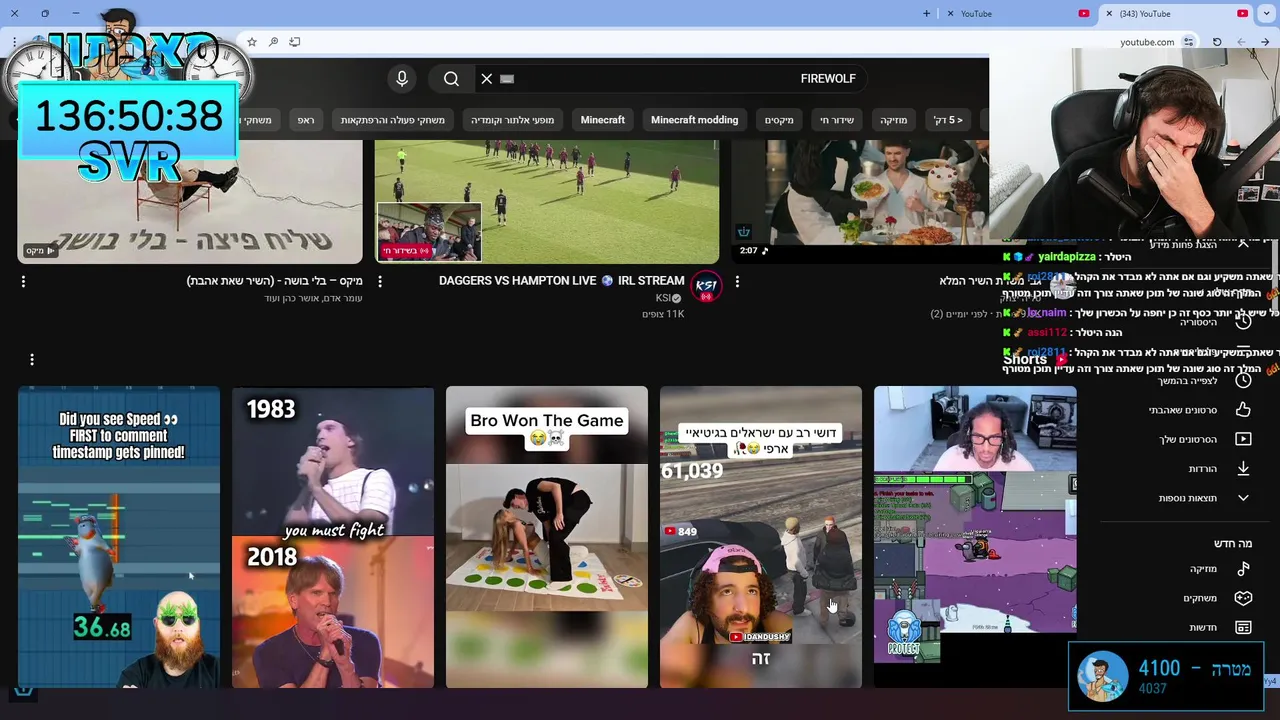Click the Shorts section heading
1280x720 pixels.
click(1025, 360)
